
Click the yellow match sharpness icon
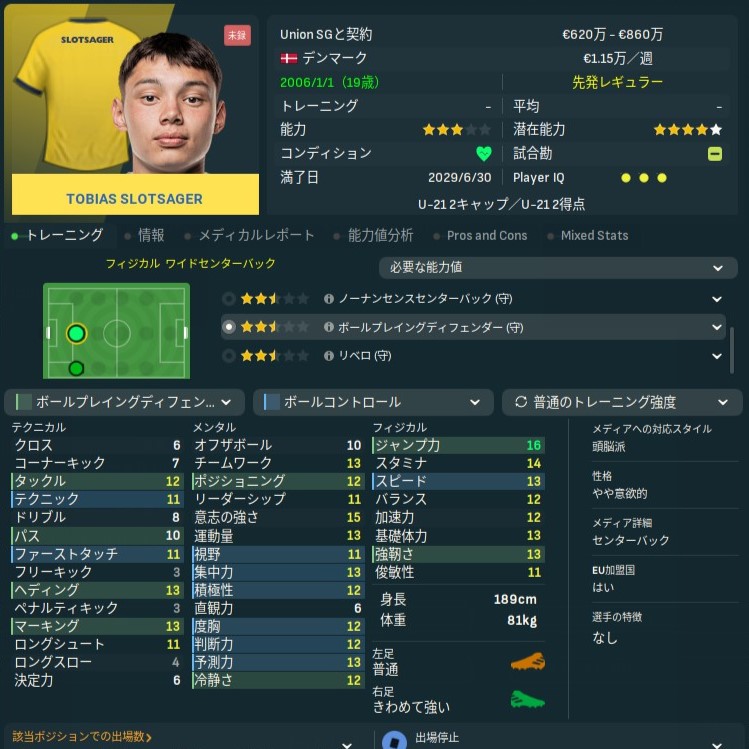[x=715, y=154]
